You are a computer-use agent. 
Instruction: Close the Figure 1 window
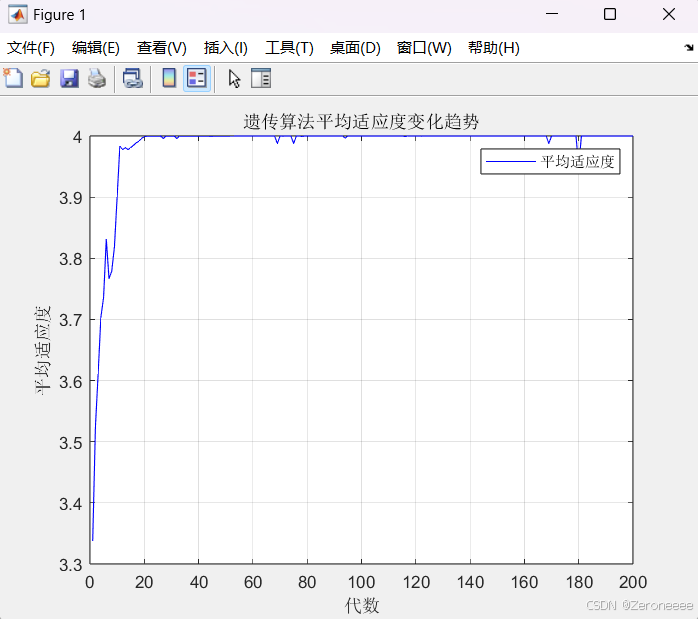coord(669,14)
